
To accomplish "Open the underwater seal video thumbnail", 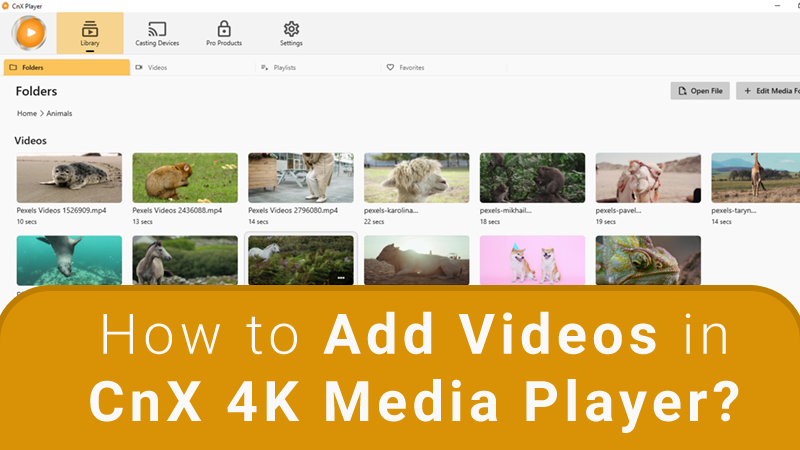I will [x=69, y=260].
